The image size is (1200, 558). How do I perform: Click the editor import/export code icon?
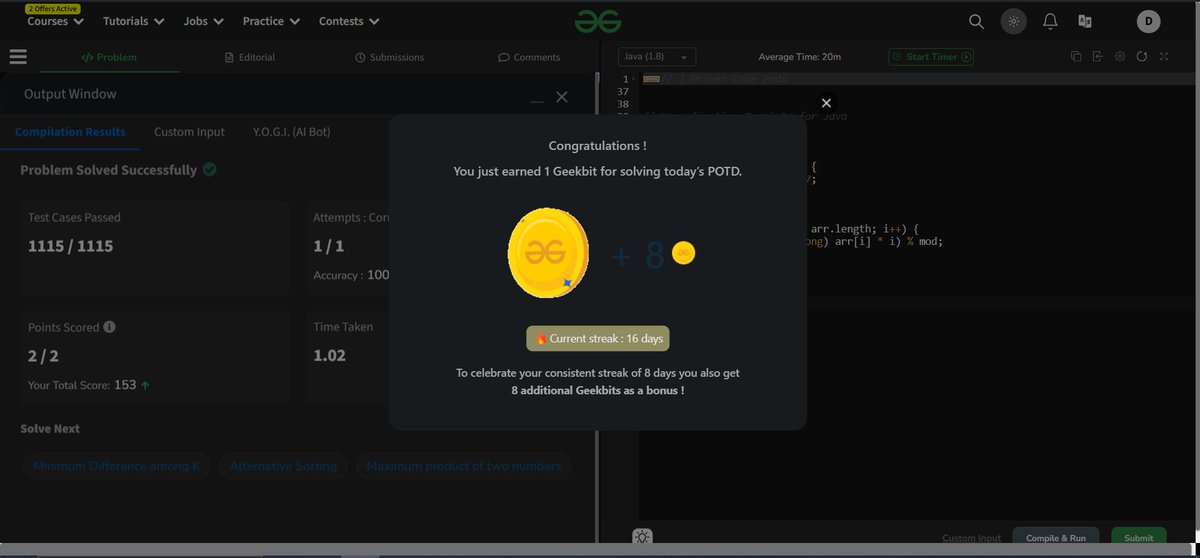coord(1097,57)
